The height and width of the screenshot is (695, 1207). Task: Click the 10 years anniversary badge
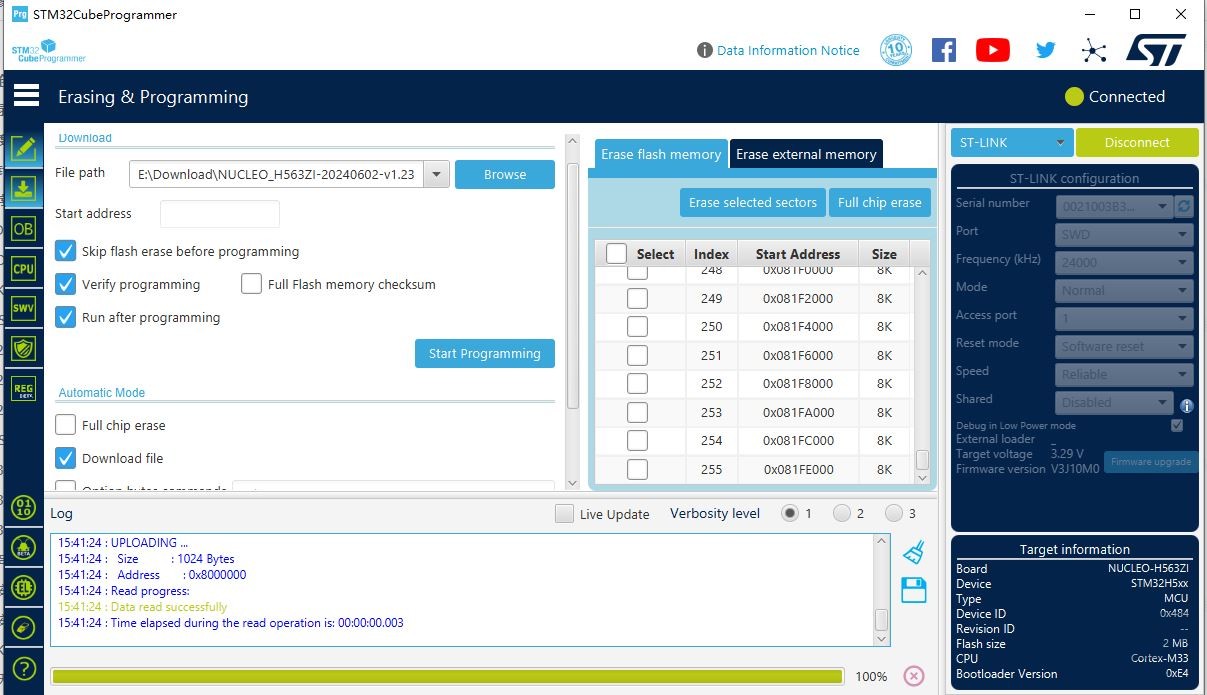point(896,50)
